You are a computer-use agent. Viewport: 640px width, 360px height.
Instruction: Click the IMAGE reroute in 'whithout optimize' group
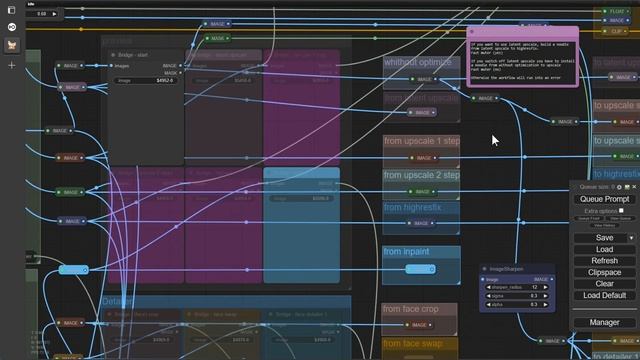pos(424,79)
